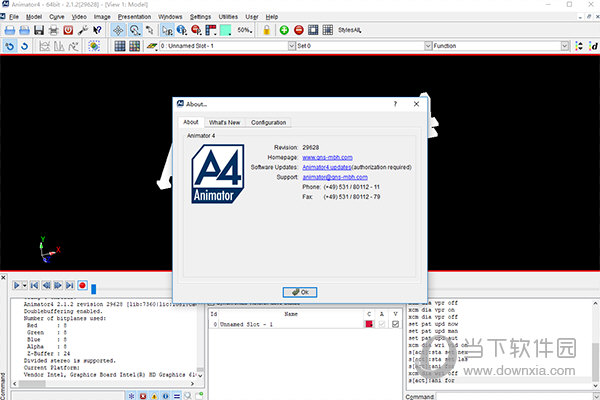Open the 50% zoom dropdown

coord(245,30)
